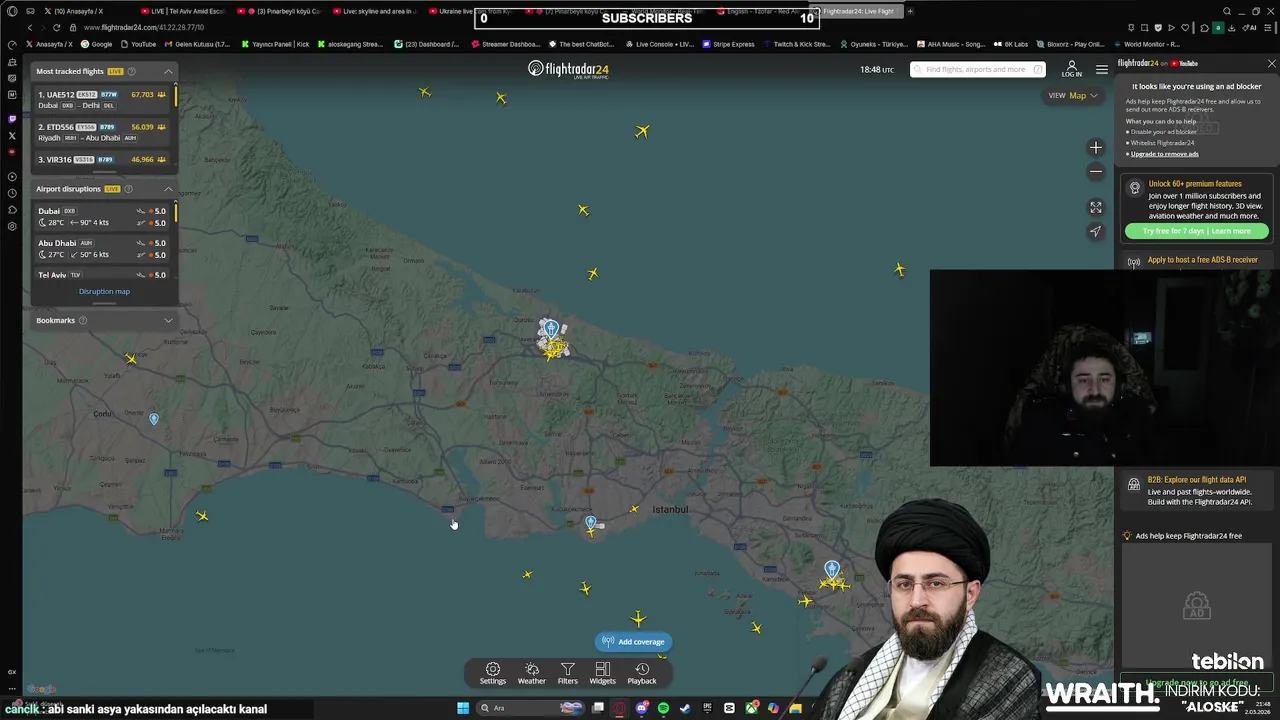1280x720 pixels.
Task: Switch to LIVE Tel Aviv browser tab
Action: click(184, 11)
